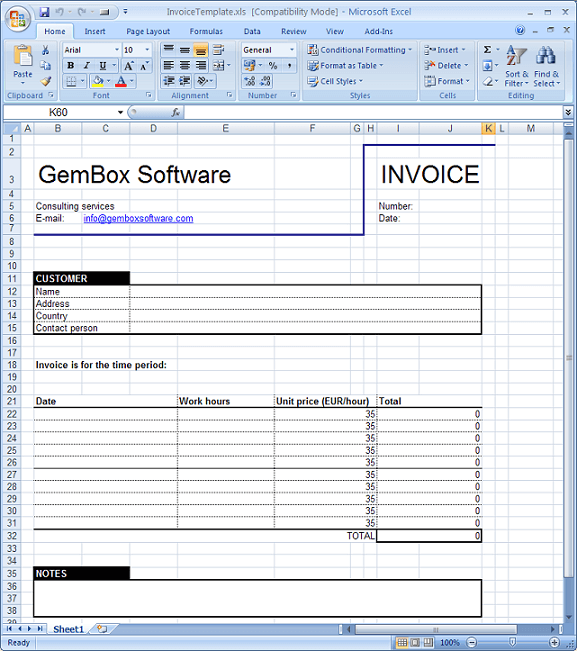Click the Copy icon
The image size is (577, 651).
45,66
